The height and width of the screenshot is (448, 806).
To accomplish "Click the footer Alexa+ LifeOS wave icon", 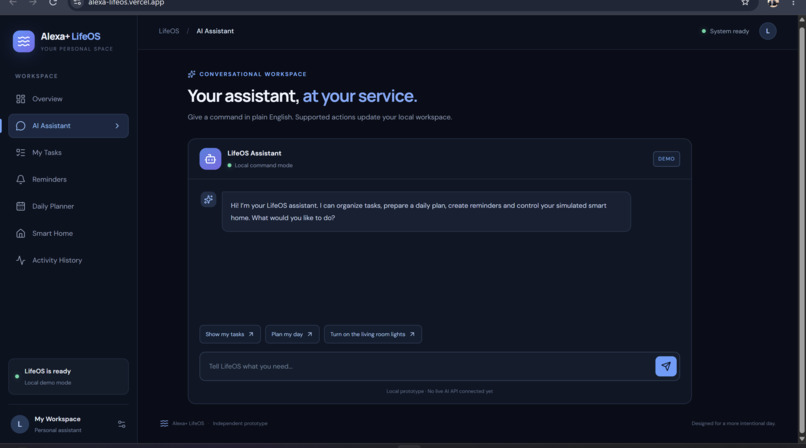I will tap(164, 423).
